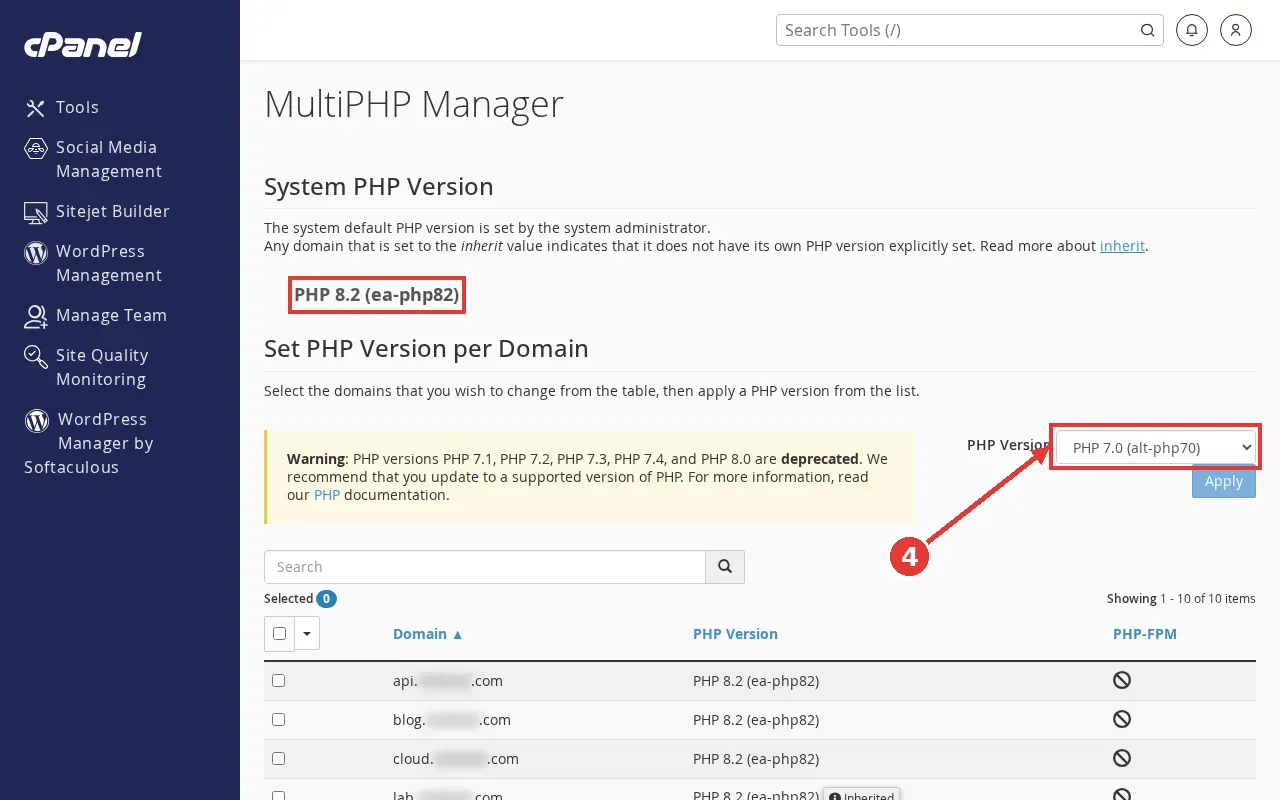Open Social Media Management
Screen dimensions: 1280x800
(109, 159)
